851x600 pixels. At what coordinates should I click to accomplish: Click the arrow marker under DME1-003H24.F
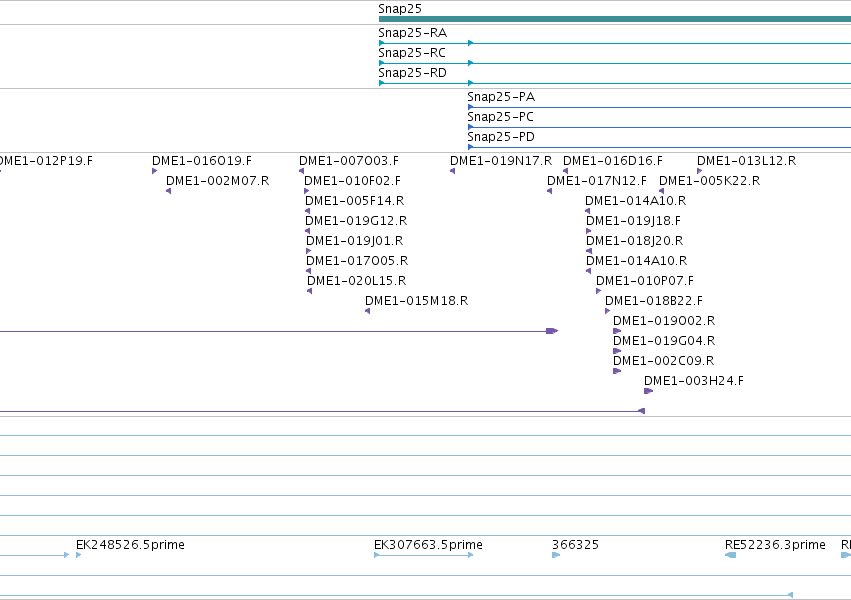(649, 391)
